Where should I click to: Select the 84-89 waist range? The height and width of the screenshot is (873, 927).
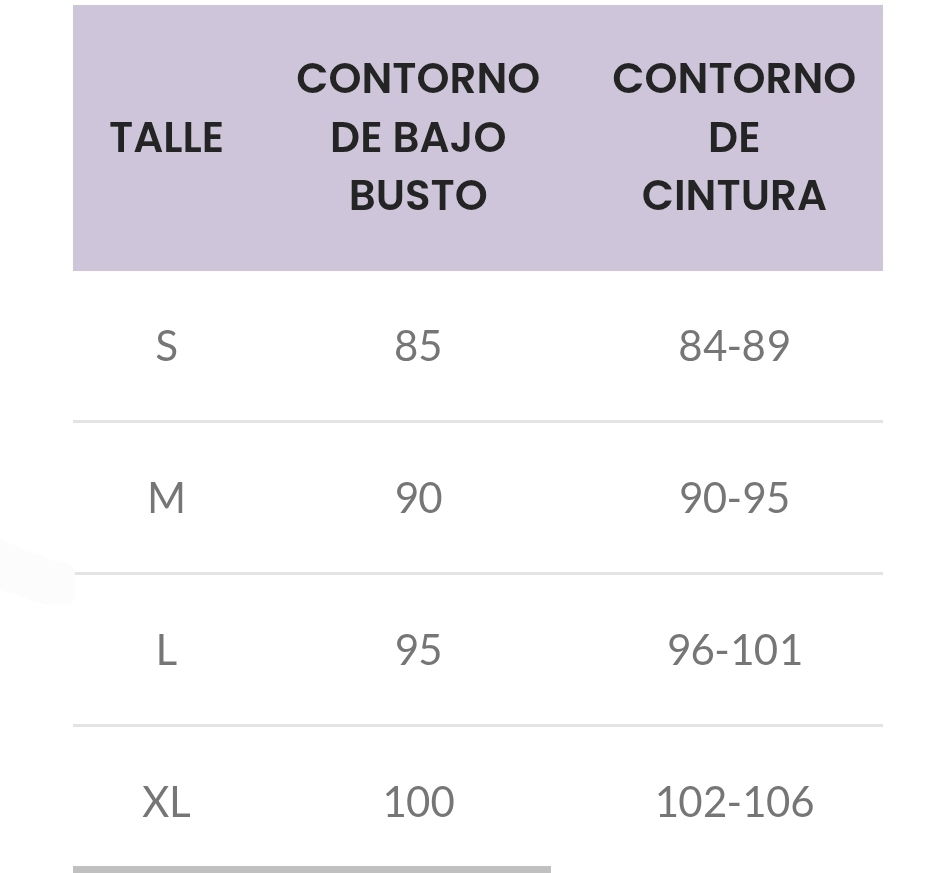(734, 346)
